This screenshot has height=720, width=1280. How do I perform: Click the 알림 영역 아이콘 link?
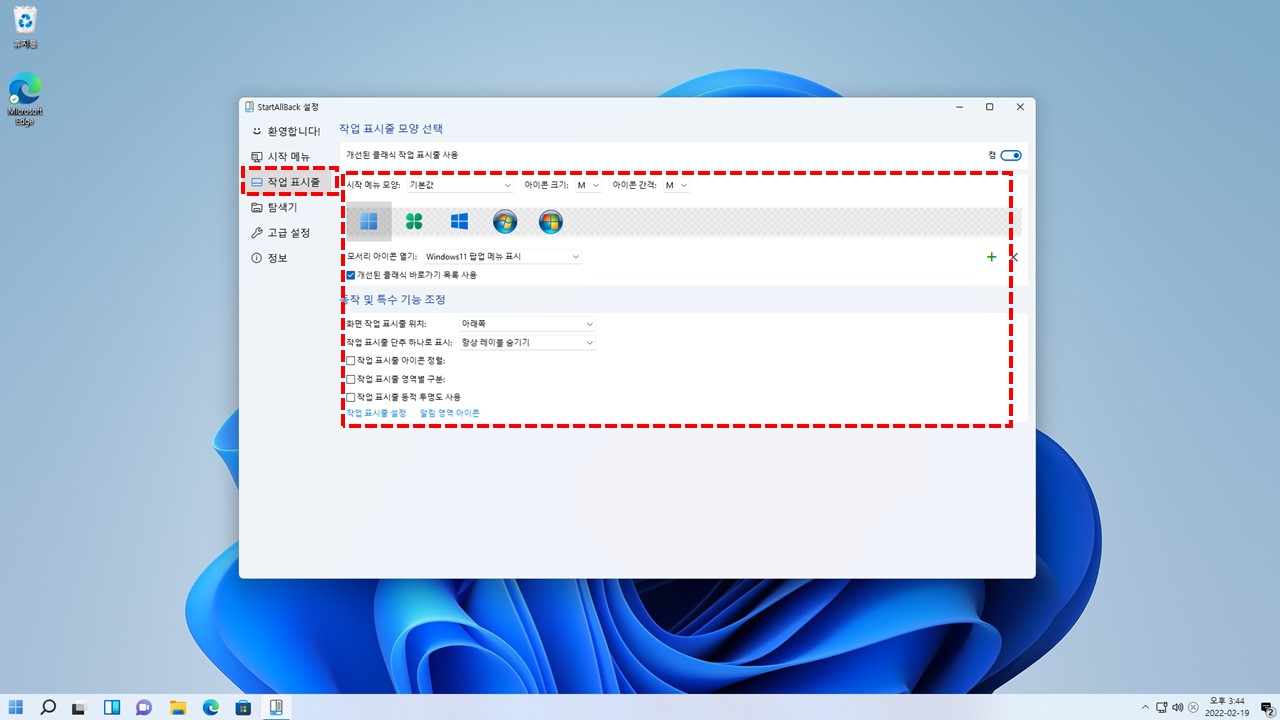click(x=450, y=413)
